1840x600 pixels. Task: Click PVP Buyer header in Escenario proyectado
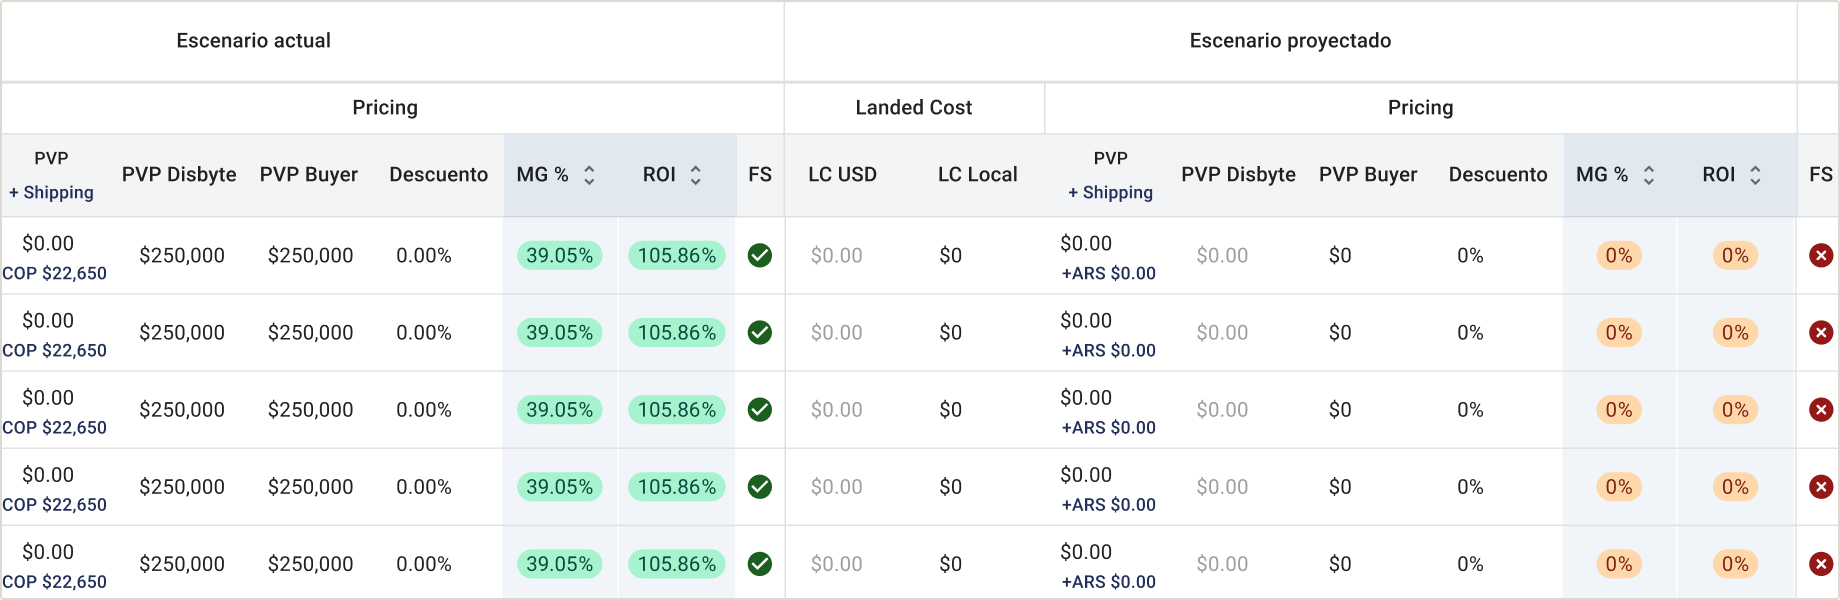(1368, 175)
